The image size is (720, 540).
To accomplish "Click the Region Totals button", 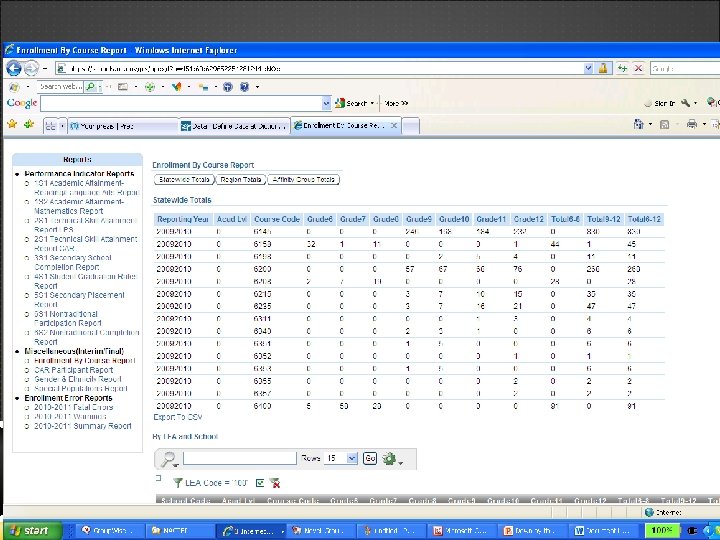I will (241, 180).
